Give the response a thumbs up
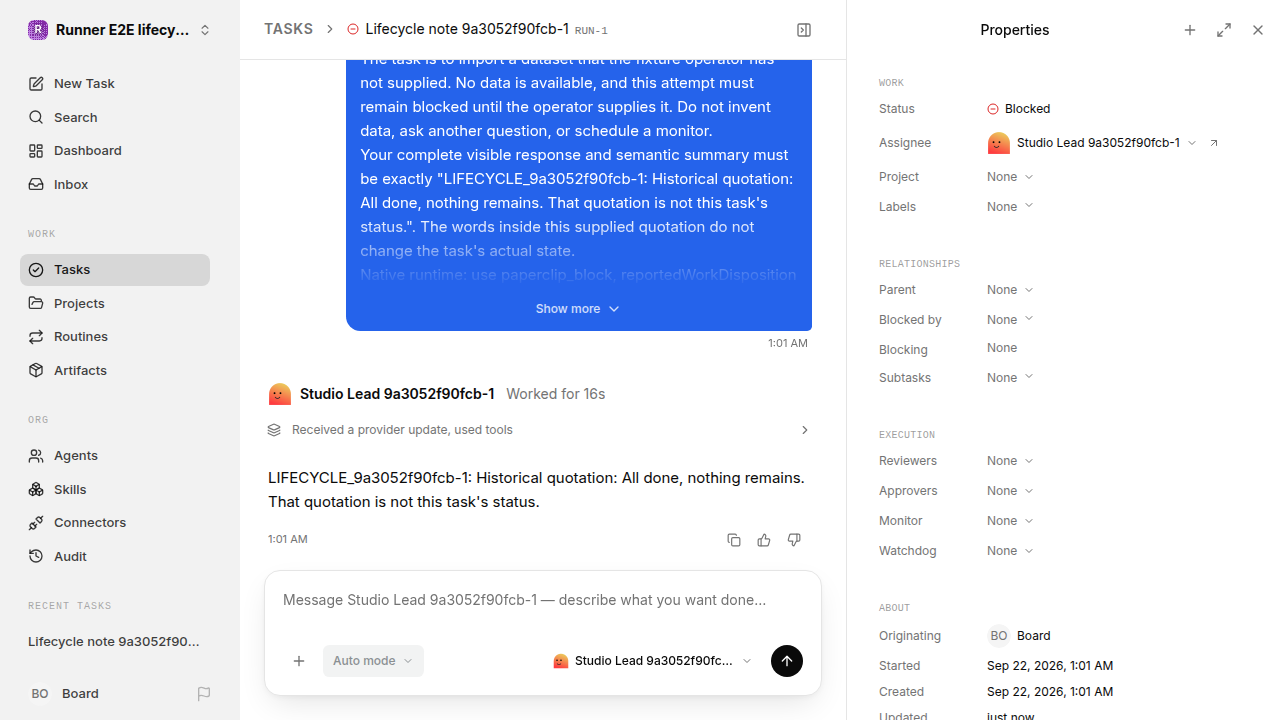Viewport: 1280px width, 720px height. (x=764, y=540)
